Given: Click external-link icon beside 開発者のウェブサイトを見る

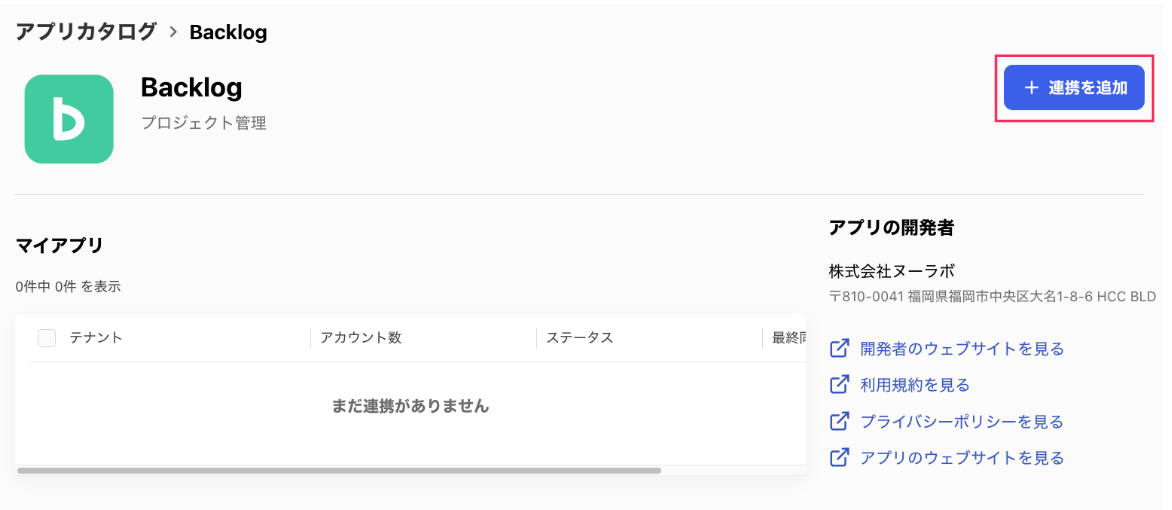Looking at the screenshot, I should pyautogui.click(x=840, y=349).
